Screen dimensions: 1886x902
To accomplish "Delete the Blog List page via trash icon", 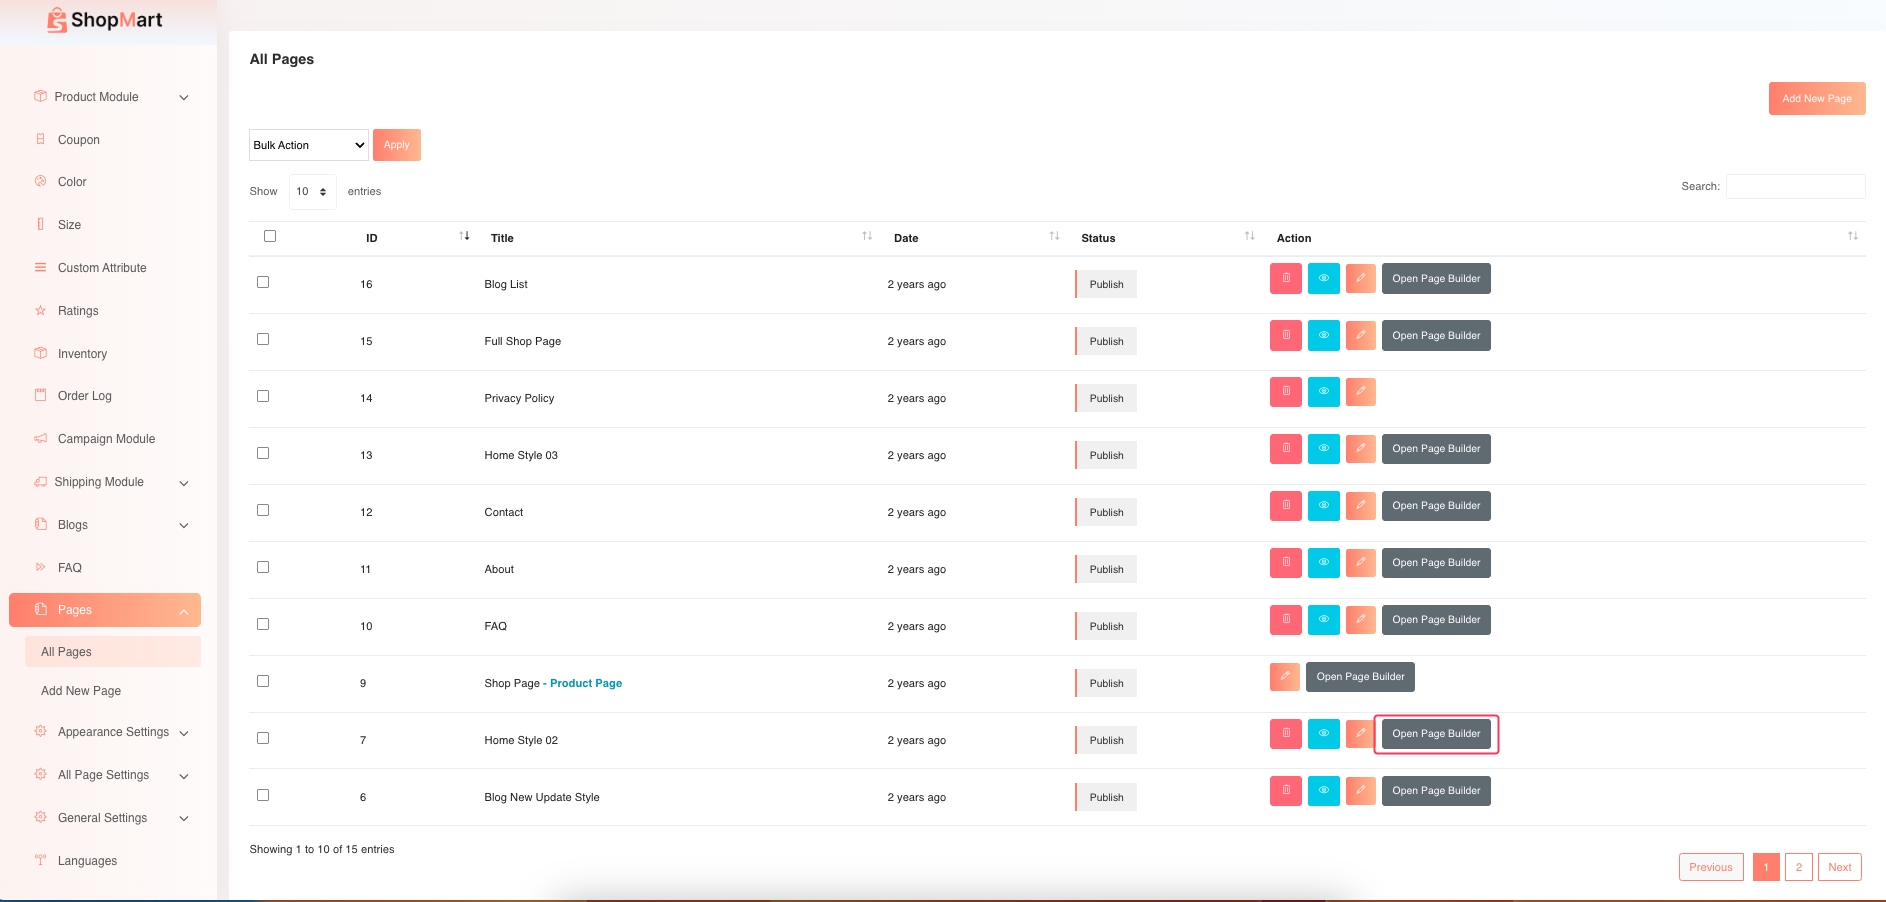I will click(1285, 279).
